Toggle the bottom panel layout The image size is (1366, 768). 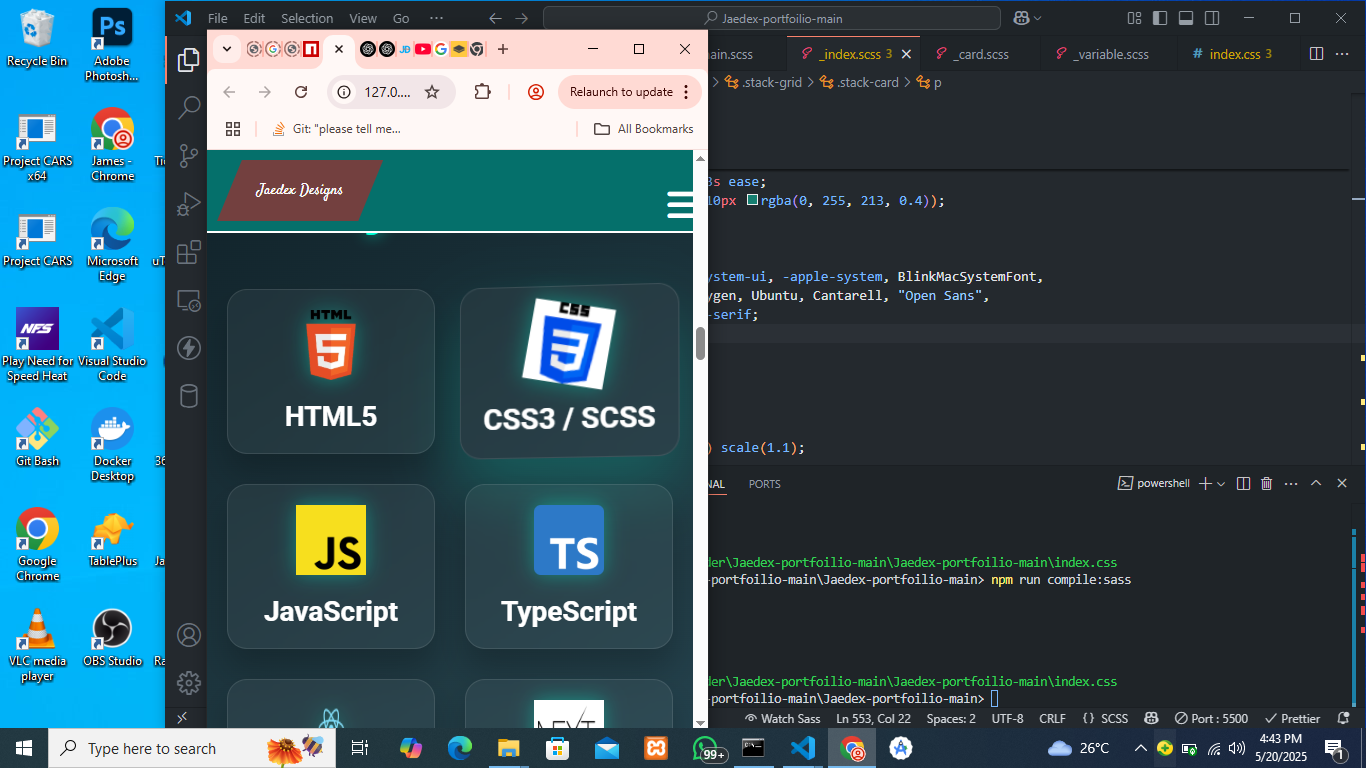click(x=1186, y=18)
